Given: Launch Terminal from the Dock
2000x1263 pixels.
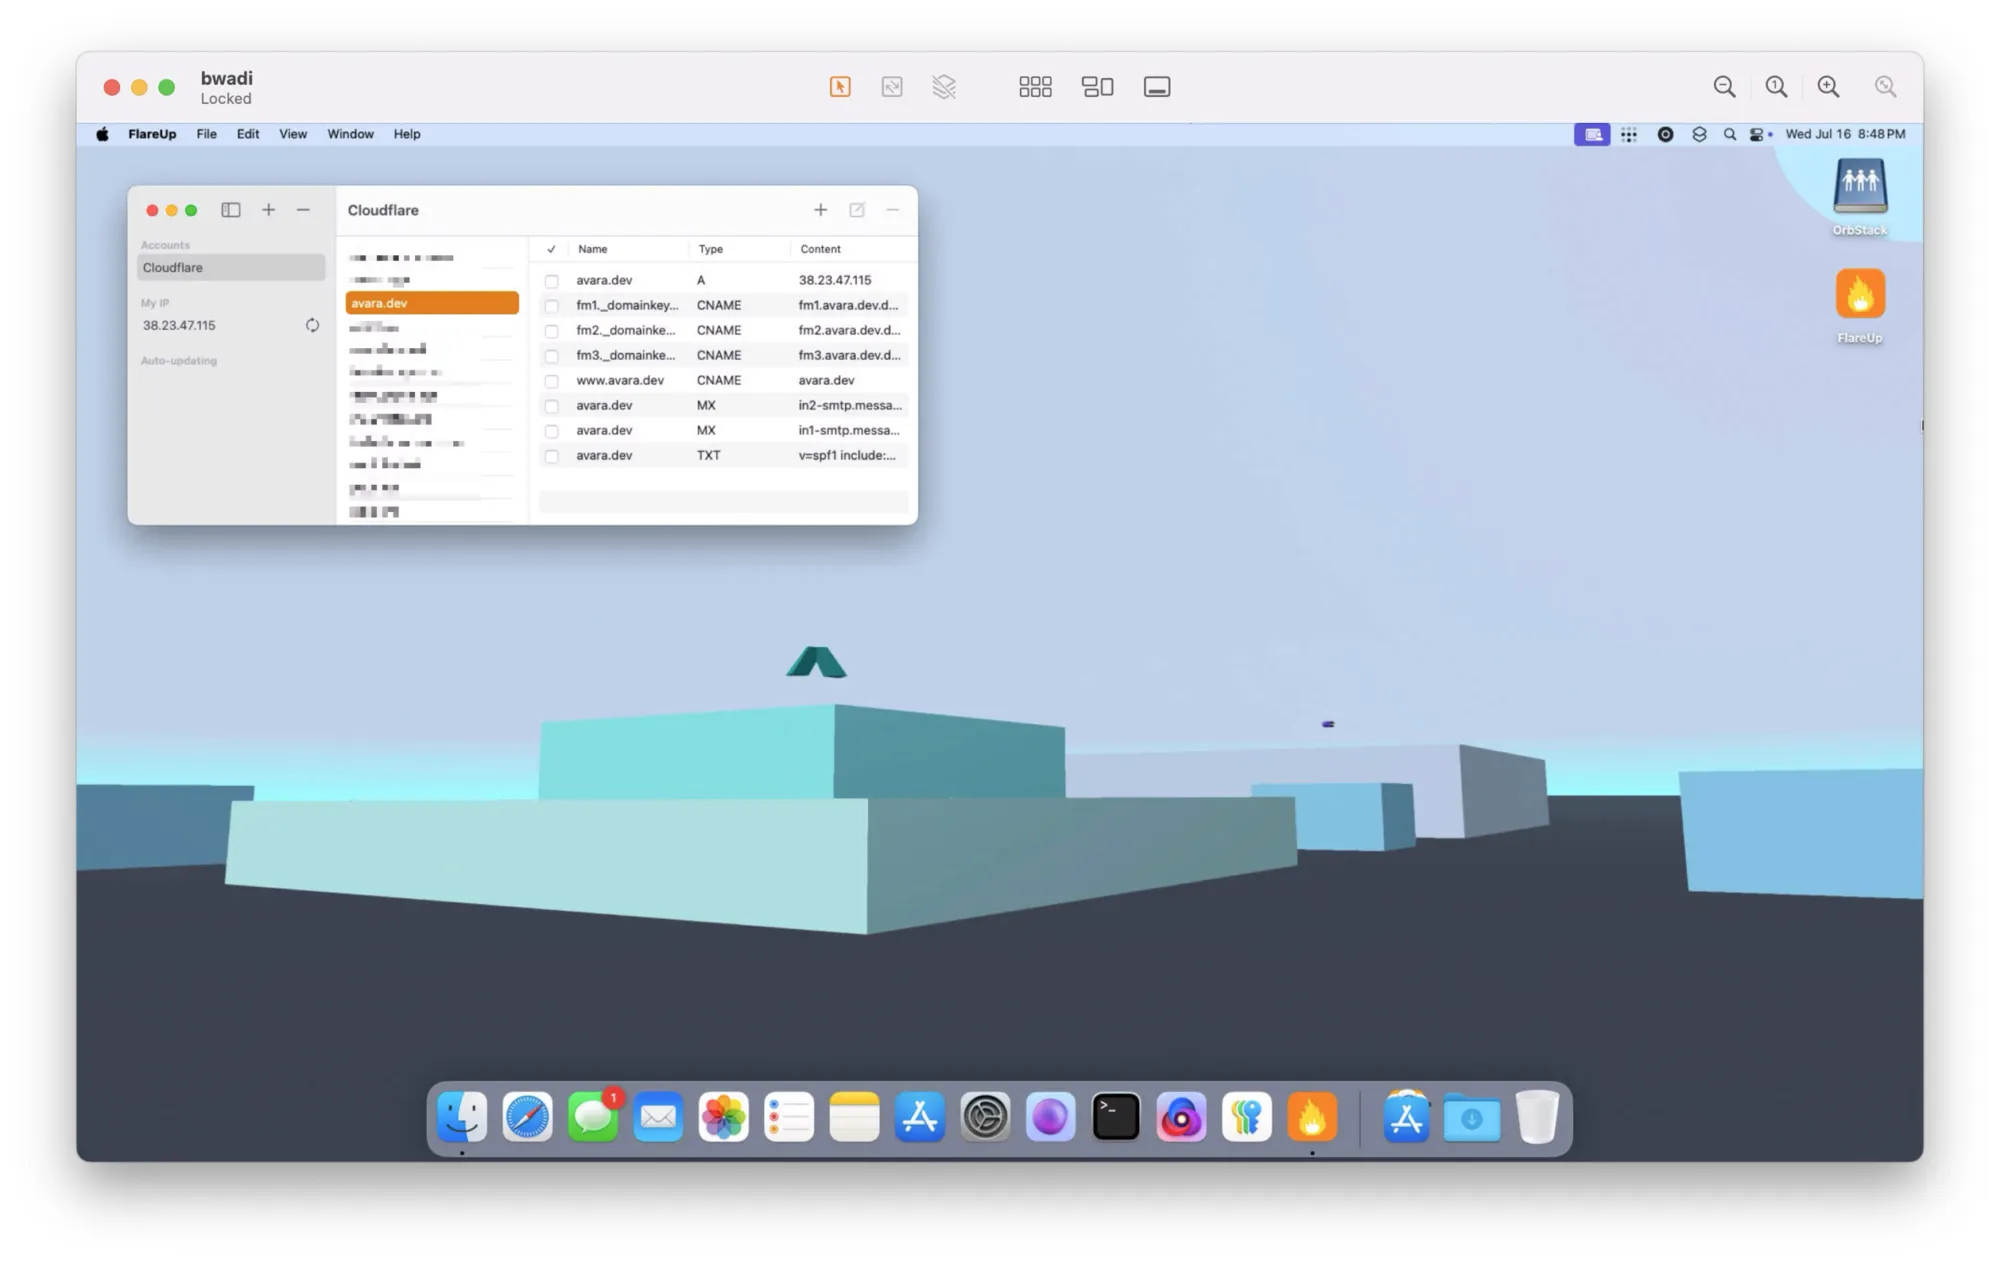Looking at the screenshot, I should pos(1116,1117).
